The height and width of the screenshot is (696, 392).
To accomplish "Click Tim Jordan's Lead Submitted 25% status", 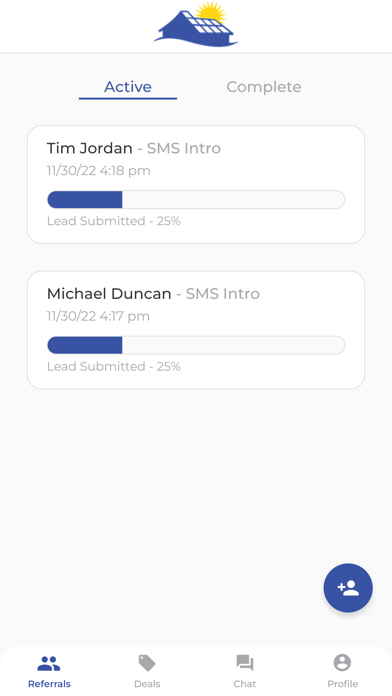I will (x=114, y=221).
